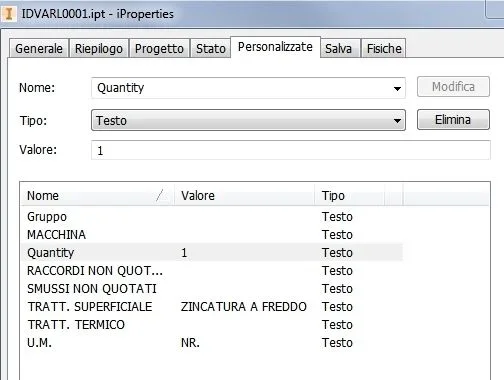Open the Nome dropdown arrow
504x380 pixels.
[x=397, y=88]
